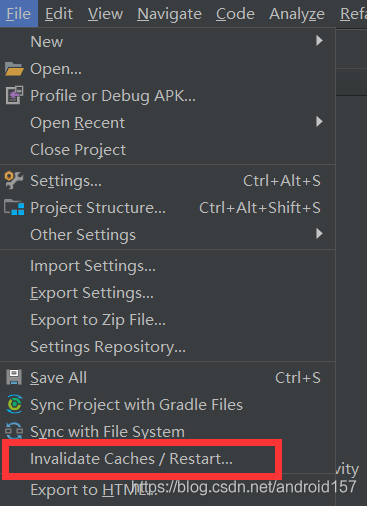Choose Export to Zip File
The image size is (367, 506).
click(98, 320)
